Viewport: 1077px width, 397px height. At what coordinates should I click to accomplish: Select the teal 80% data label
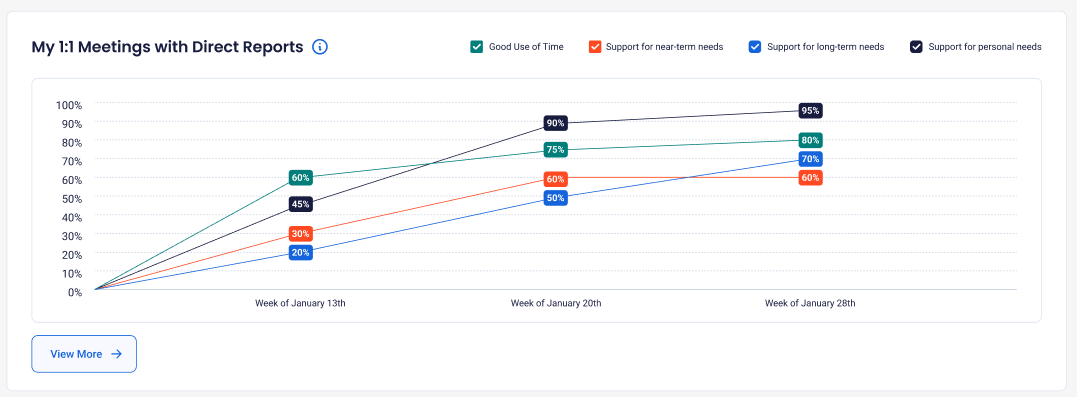coord(810,140)
